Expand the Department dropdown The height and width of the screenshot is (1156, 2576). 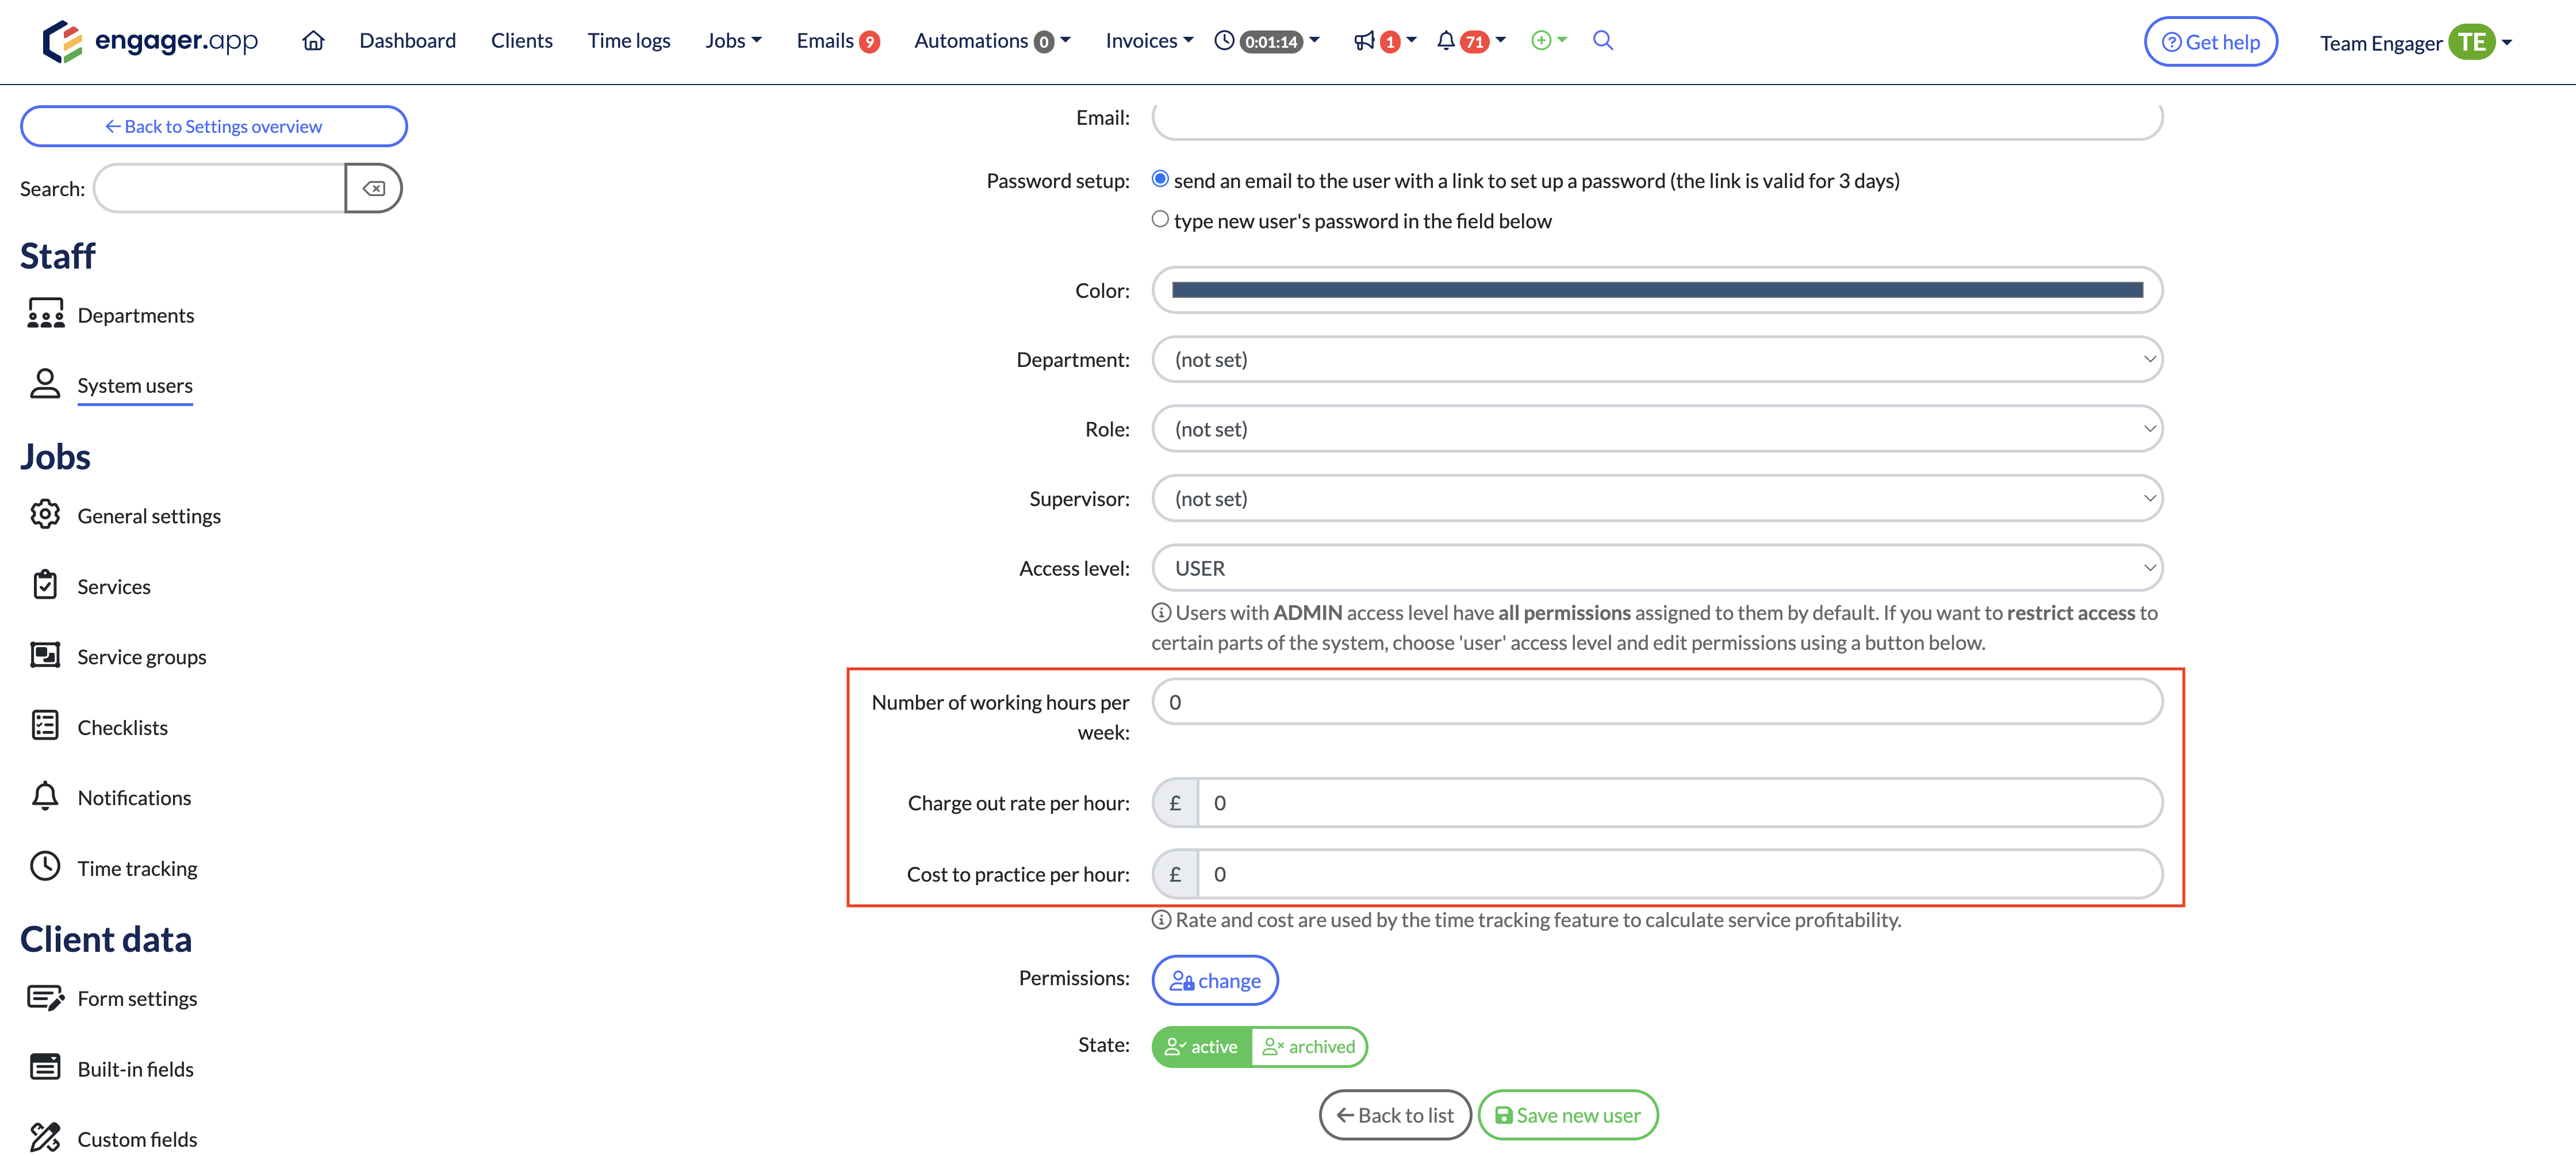click(x=1656, y=359)
